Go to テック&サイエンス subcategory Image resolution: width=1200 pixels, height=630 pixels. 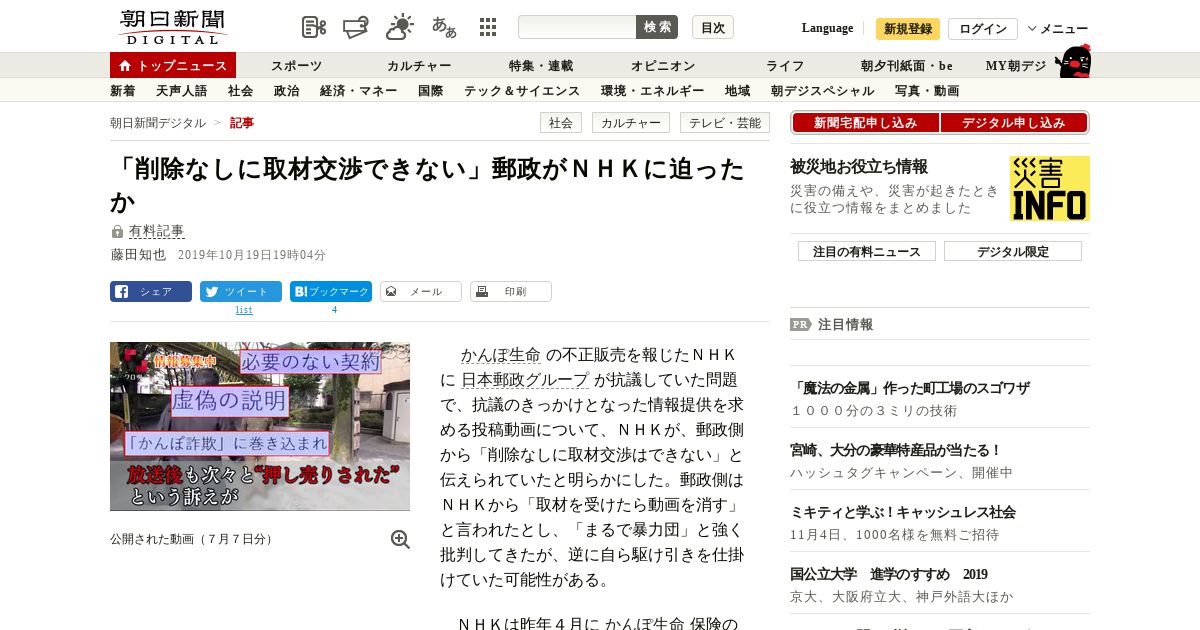(x=522, y=91)
